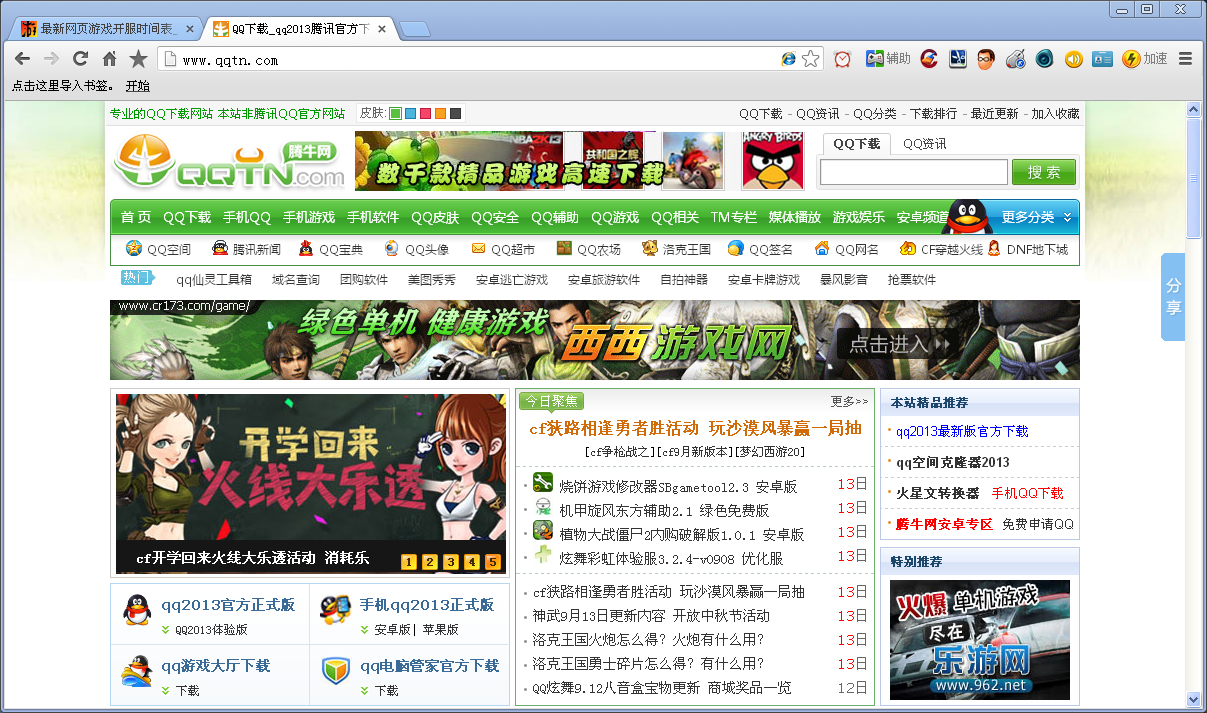
Task: Expand the 更多分类 dropdown
Action: (1036, 217)
